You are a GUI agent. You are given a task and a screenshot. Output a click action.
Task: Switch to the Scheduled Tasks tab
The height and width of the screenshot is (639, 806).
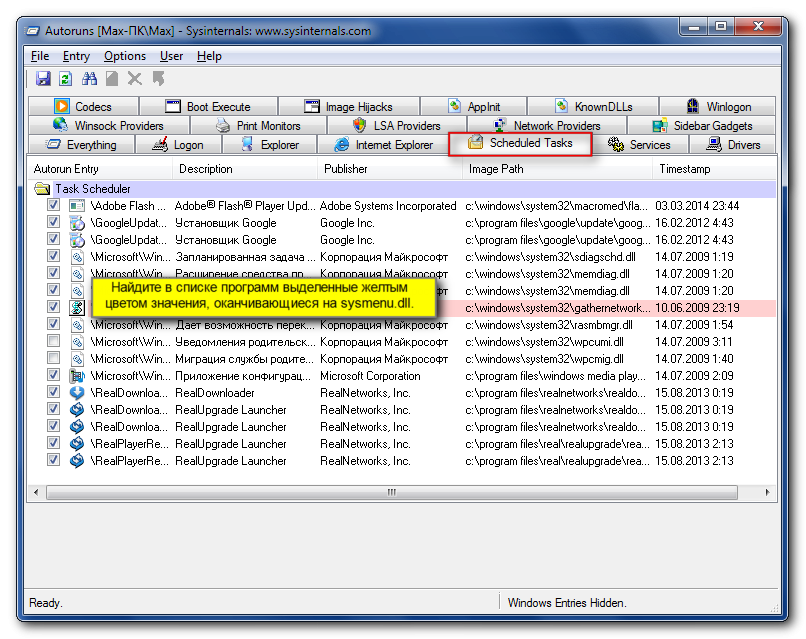[x=520, y=143]
